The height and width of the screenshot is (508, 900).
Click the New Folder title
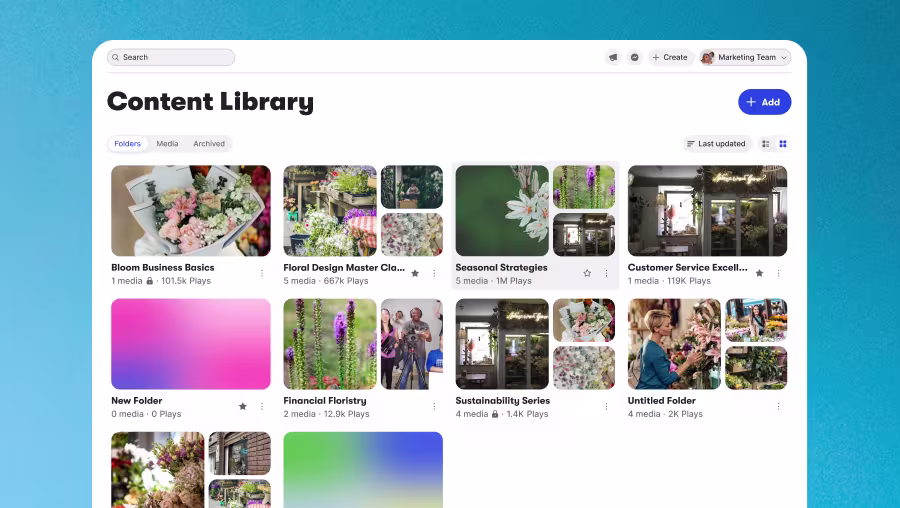click(137, 401)
